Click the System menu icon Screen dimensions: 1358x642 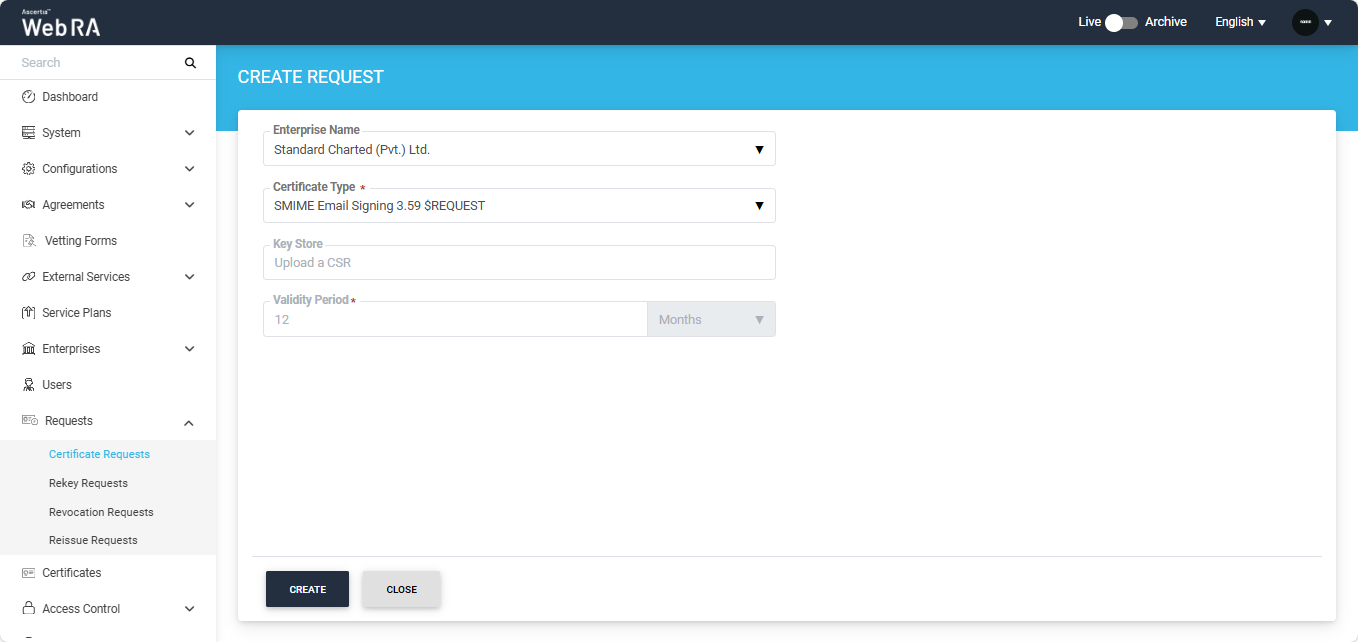[x=29, y=133]
